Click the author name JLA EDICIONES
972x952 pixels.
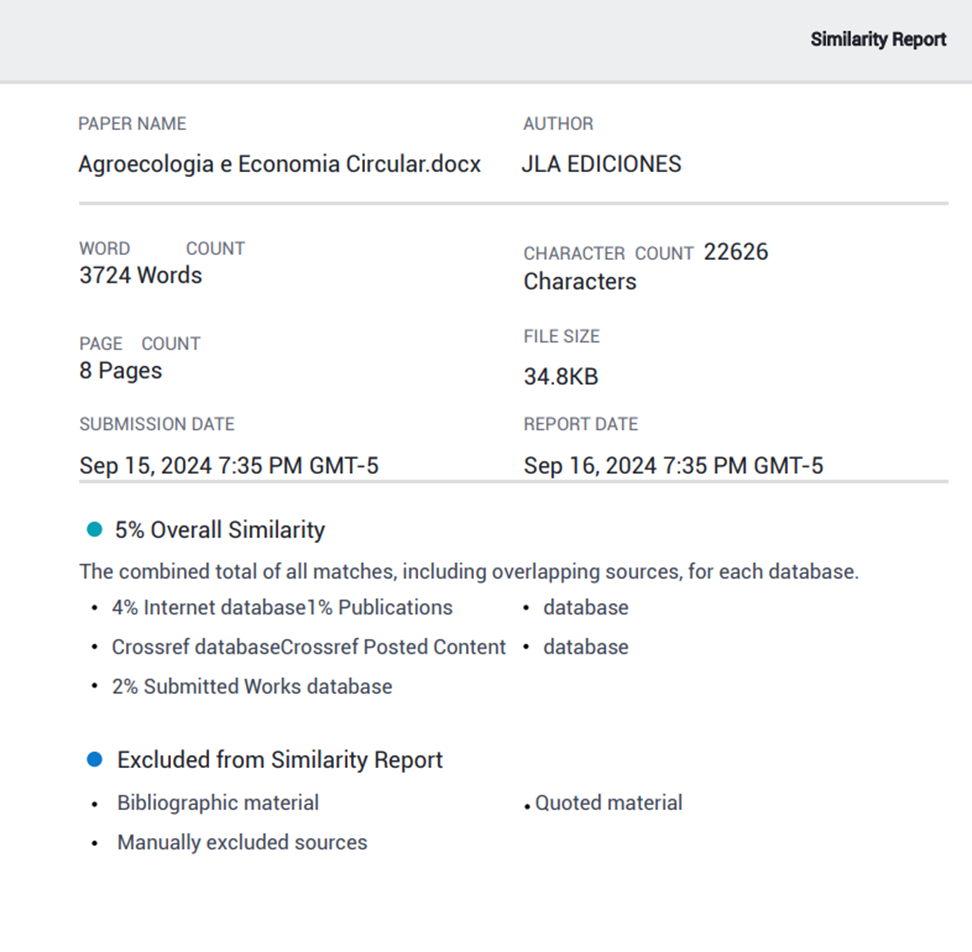pos(601,164)
